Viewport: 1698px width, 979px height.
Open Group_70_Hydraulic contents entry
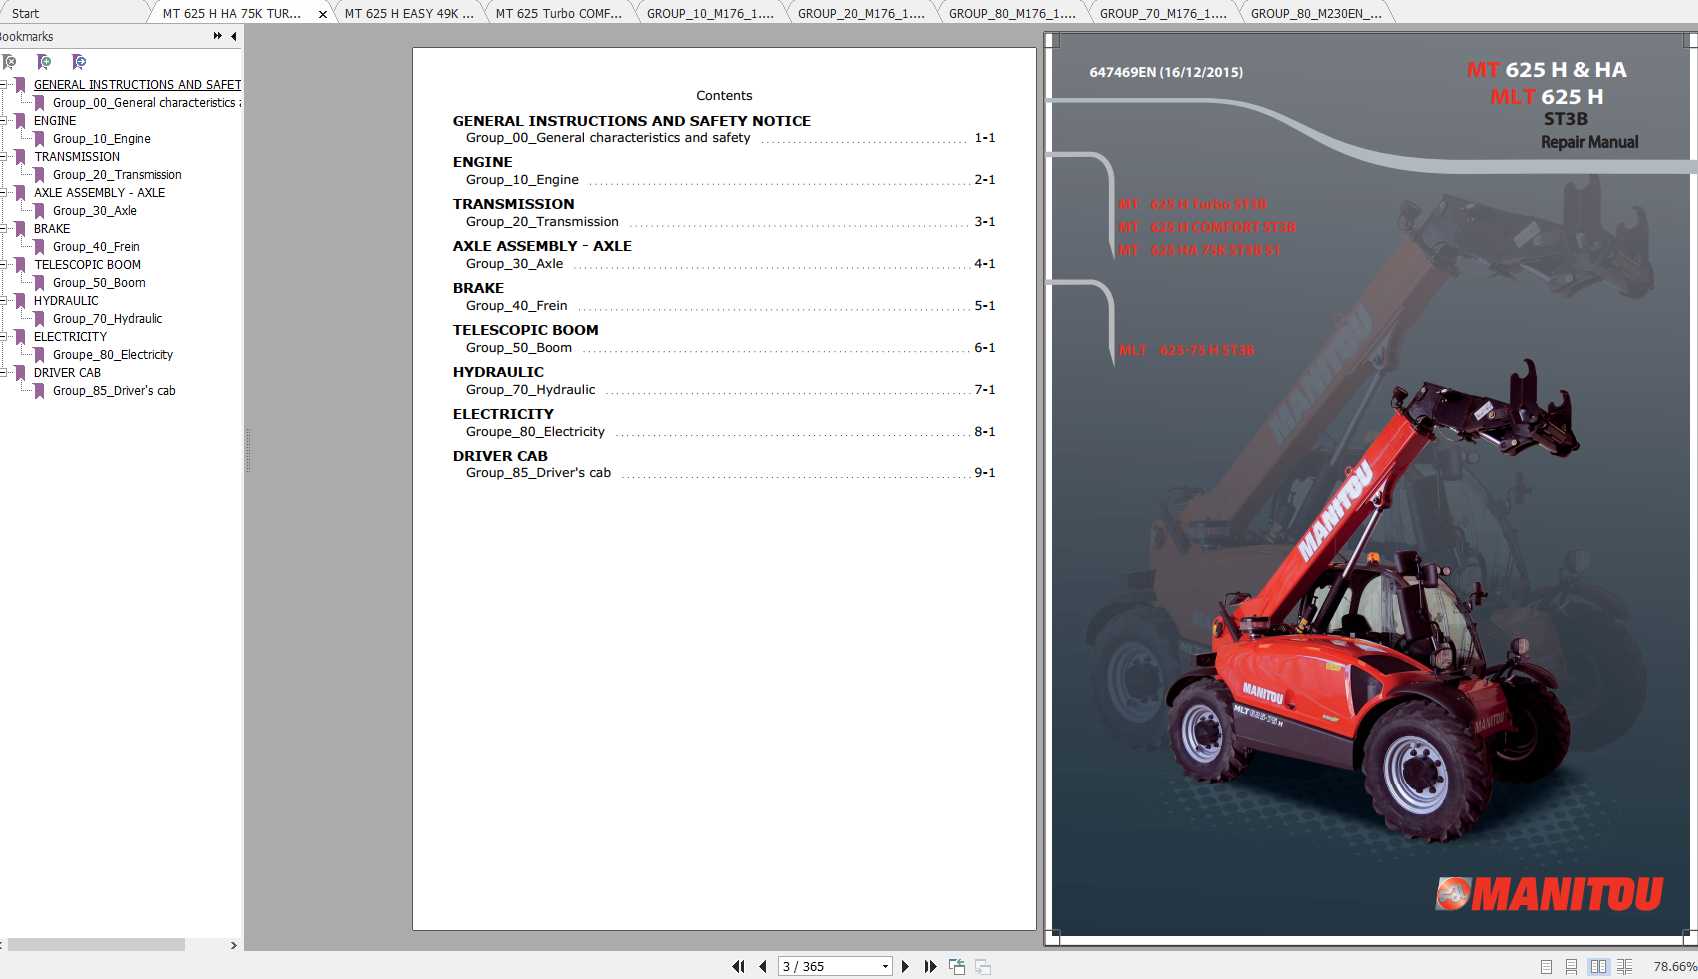click(x=530, y=390)
